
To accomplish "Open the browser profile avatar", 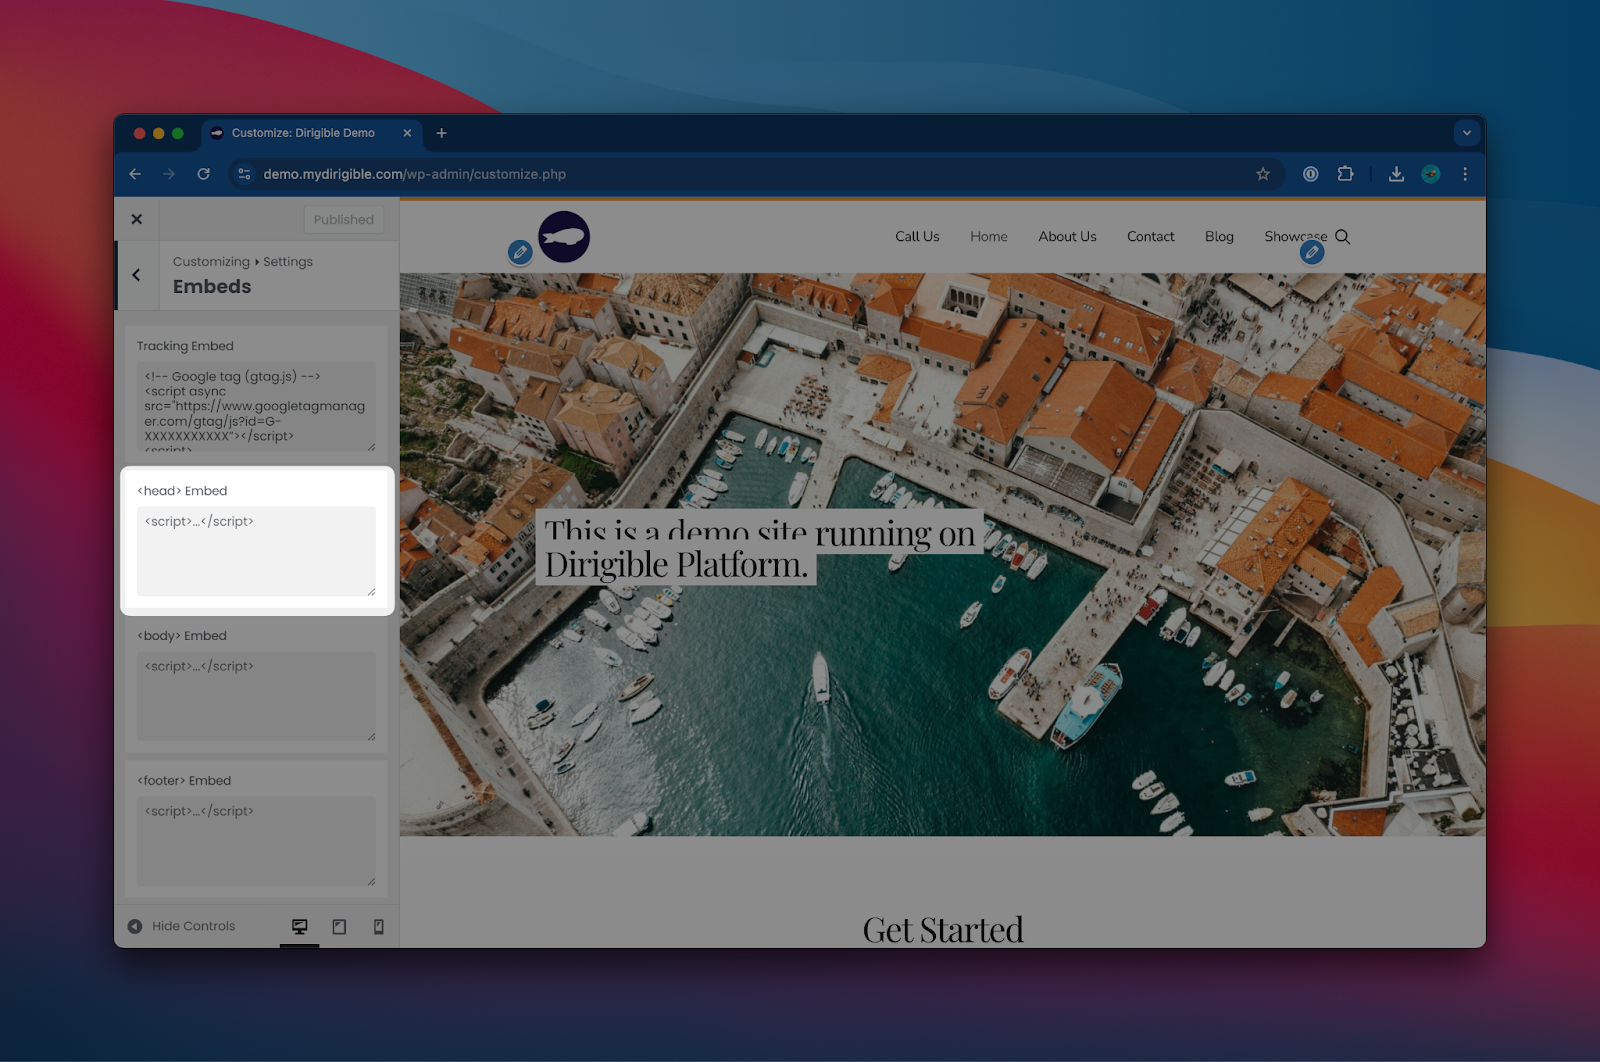I will click(1431, 174).
